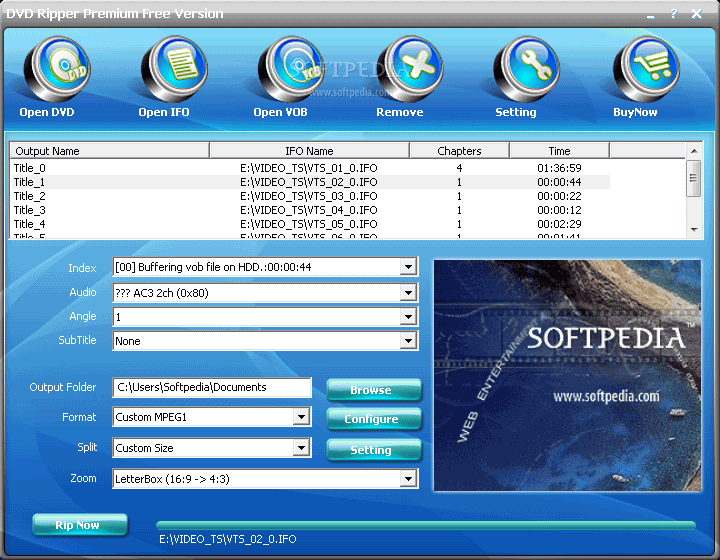Click time value 01:36:59

(559, 168)
